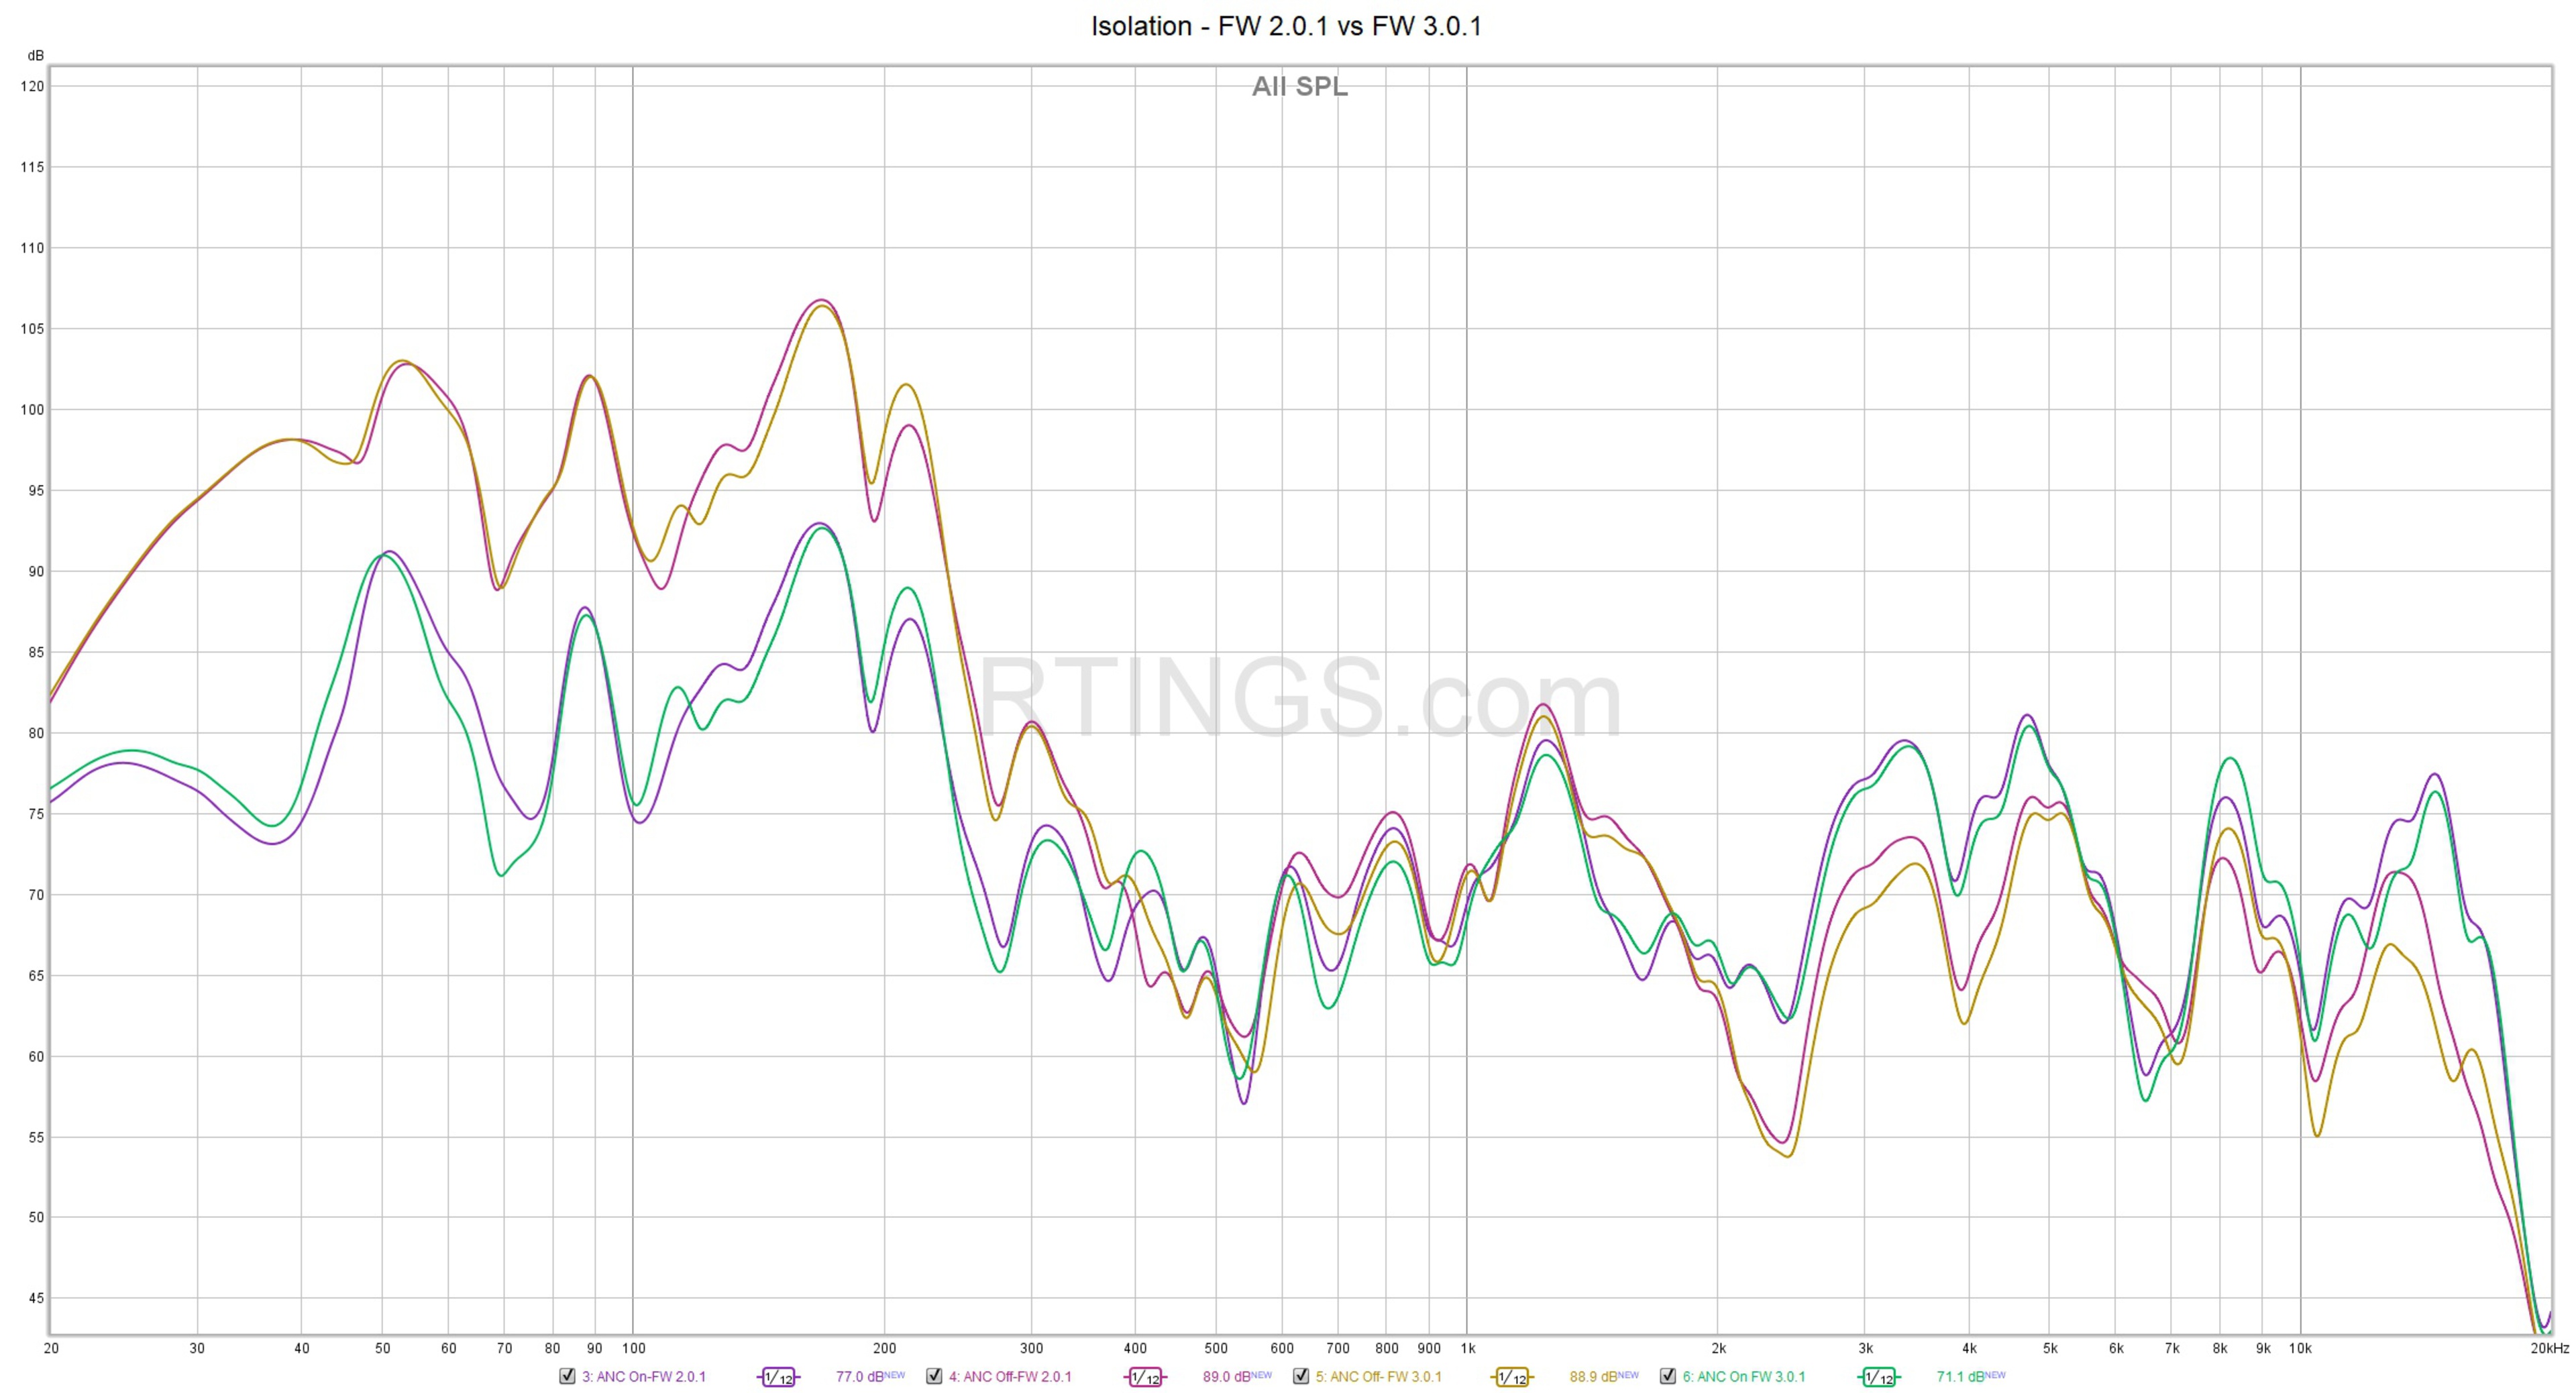Click the purple 1/12 smoothing icon
The height and width of the screenshot is (1393, 2576).
point(778,1377)
